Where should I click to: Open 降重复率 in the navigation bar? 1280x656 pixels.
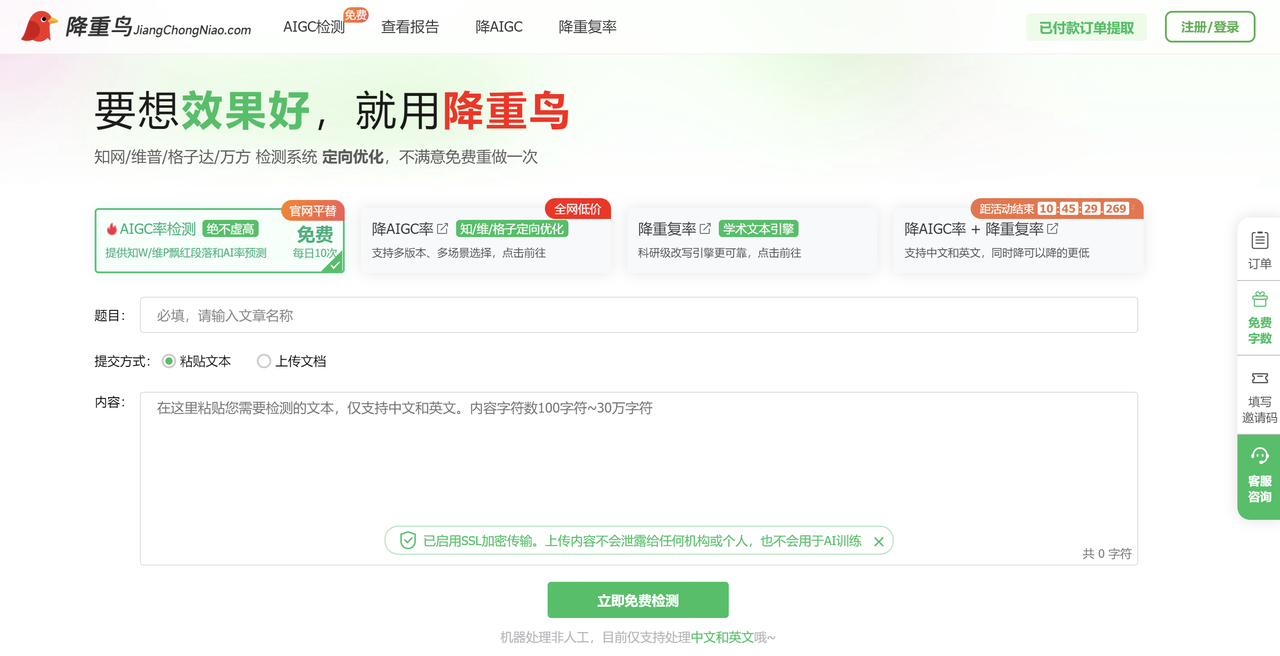tap(588, 27)
